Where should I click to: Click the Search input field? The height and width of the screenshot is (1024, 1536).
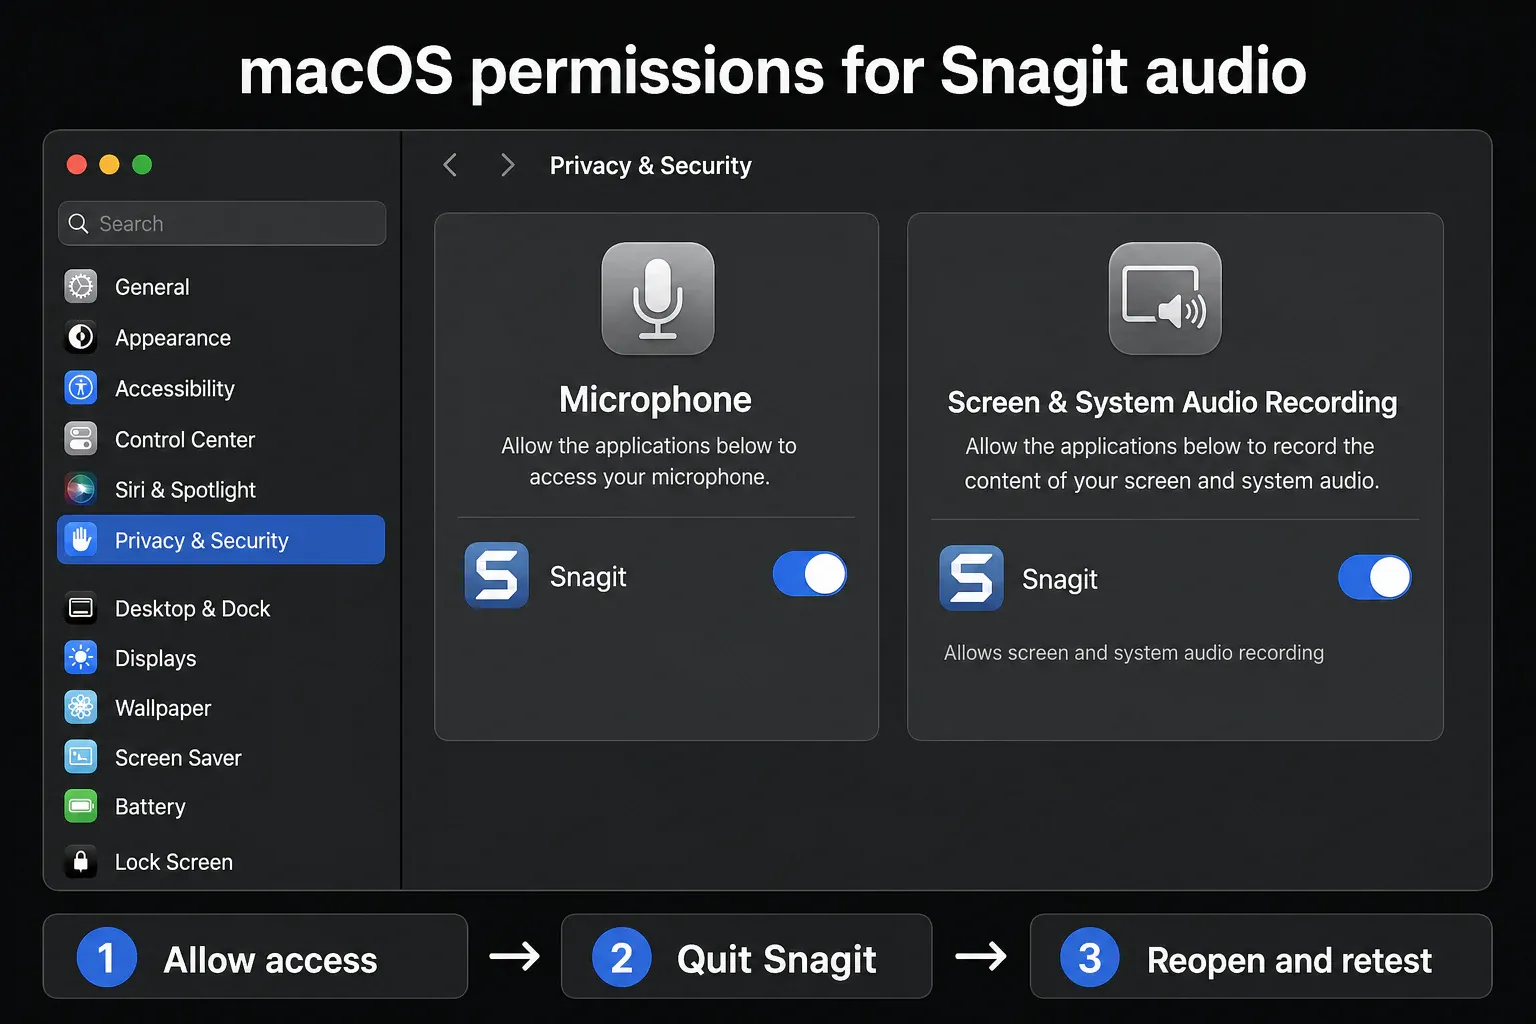222,223
